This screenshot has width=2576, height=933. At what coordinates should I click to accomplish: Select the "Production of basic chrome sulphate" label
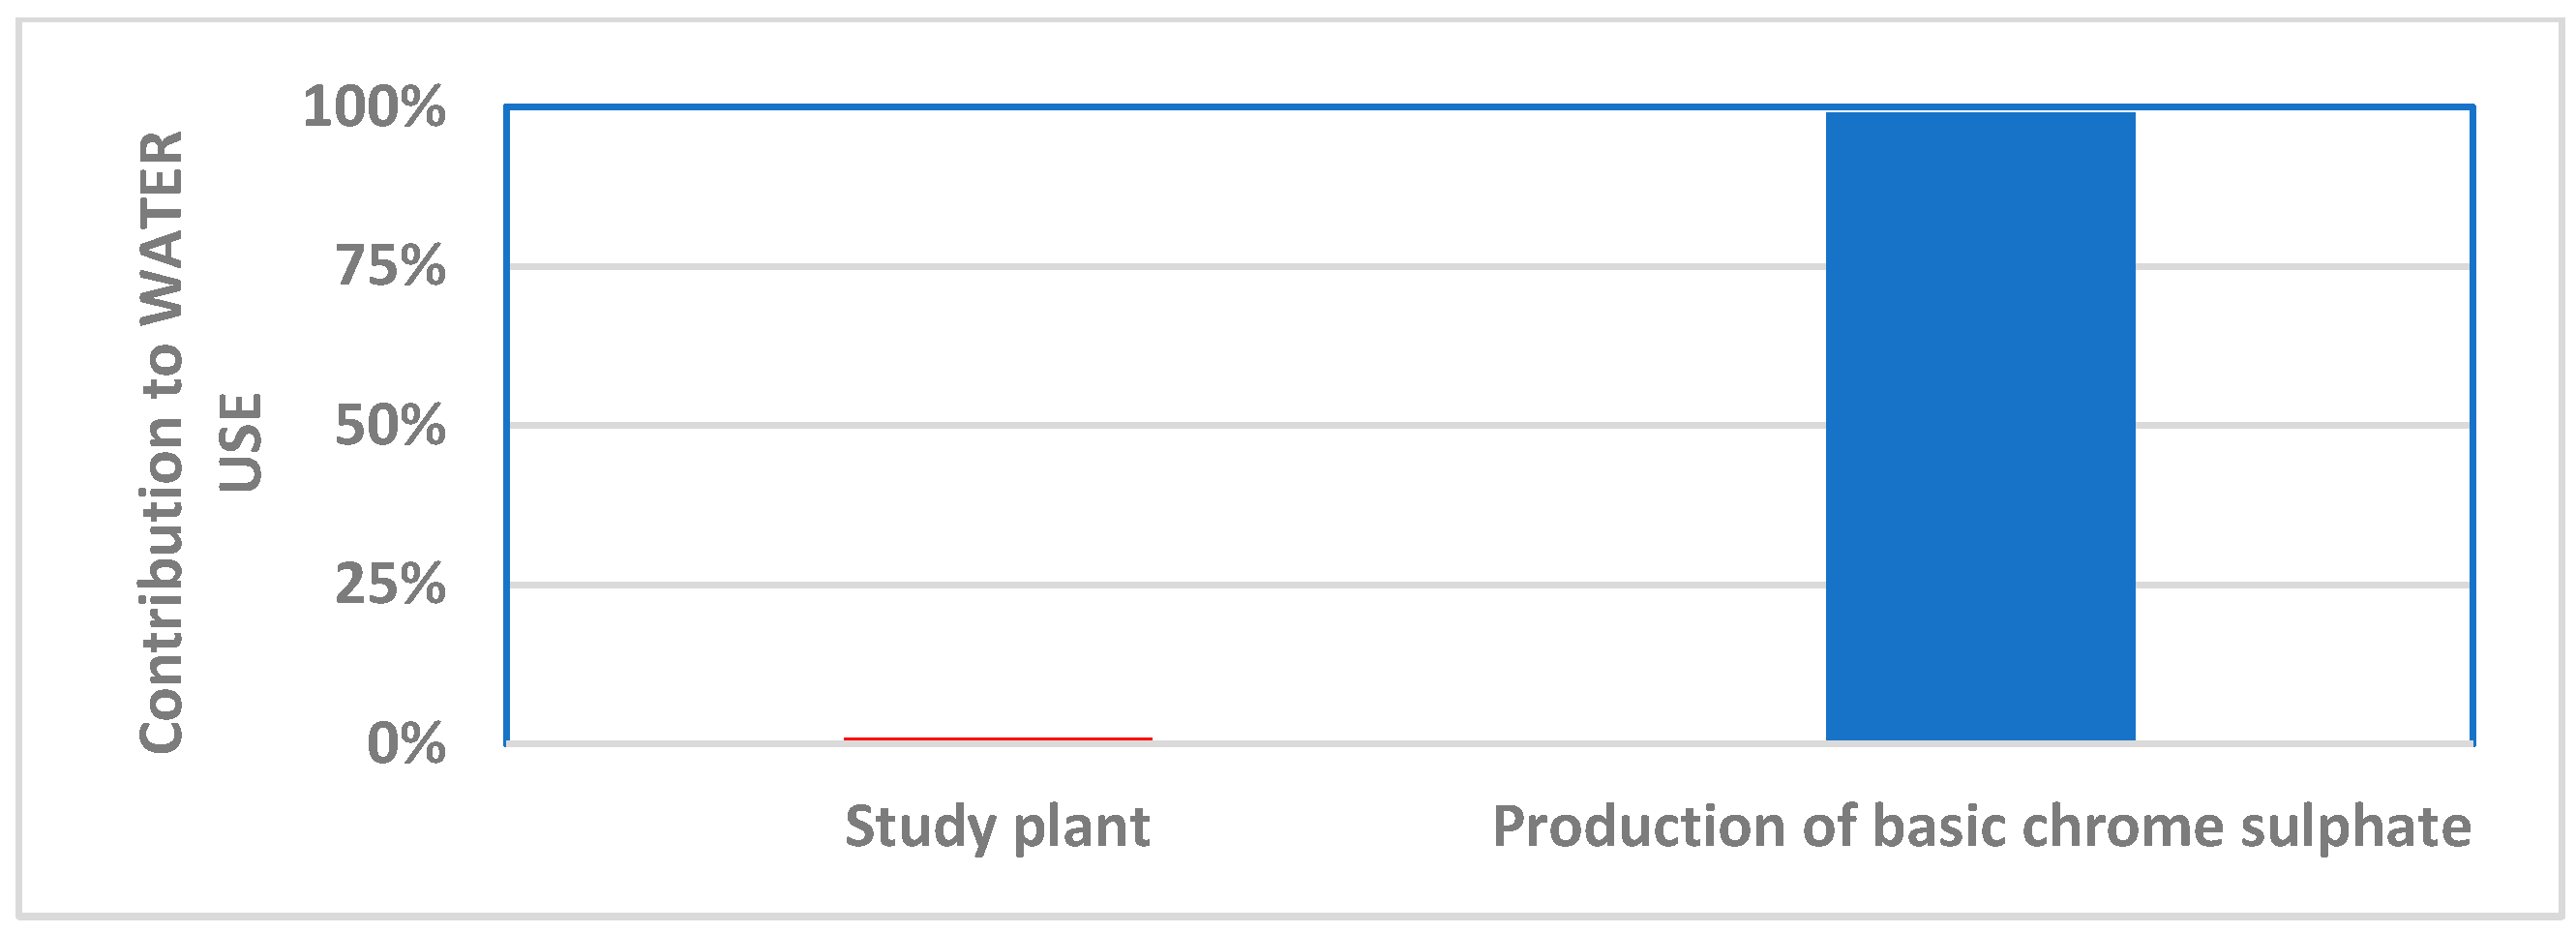coord(1981,827)
